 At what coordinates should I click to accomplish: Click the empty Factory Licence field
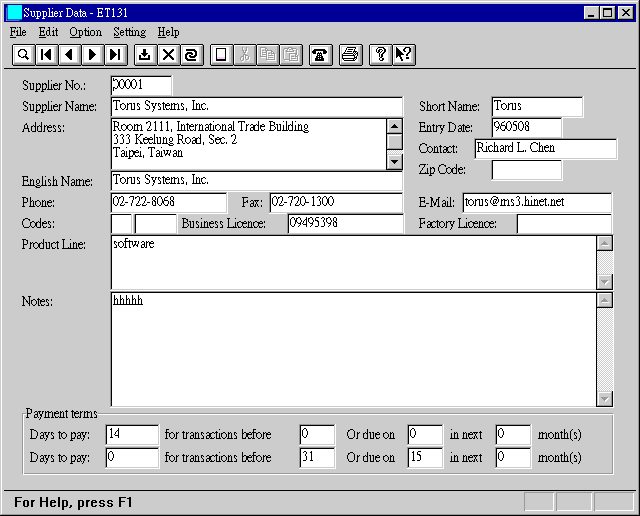click(x=564, y=224)
